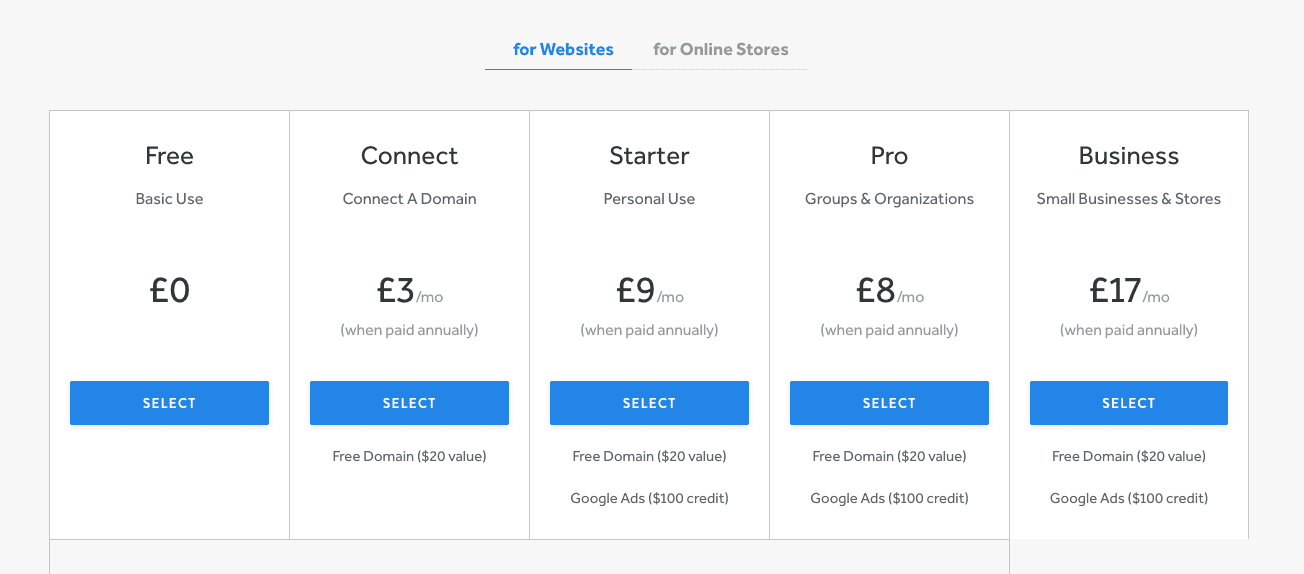This screenshot has width=1304, height=574.
Task: Click the £3/mo Connect price
Action: 409,291
